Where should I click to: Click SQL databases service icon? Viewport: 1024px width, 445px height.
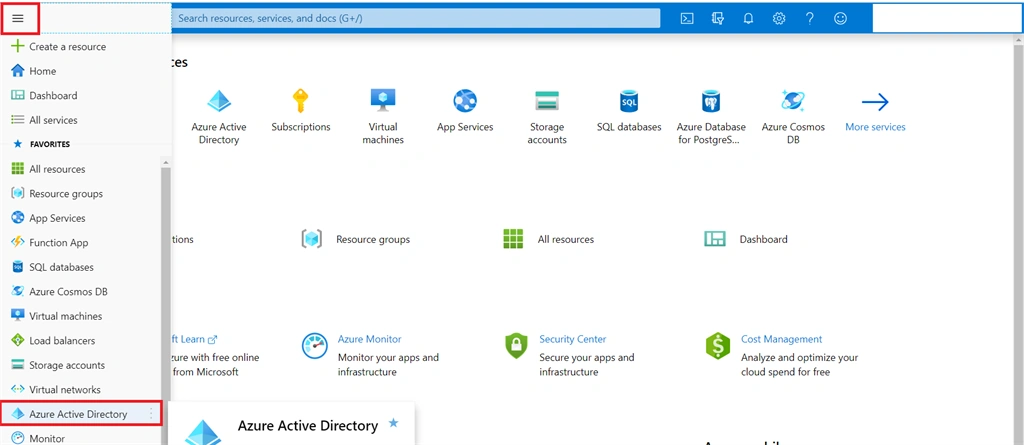point(629,101)
